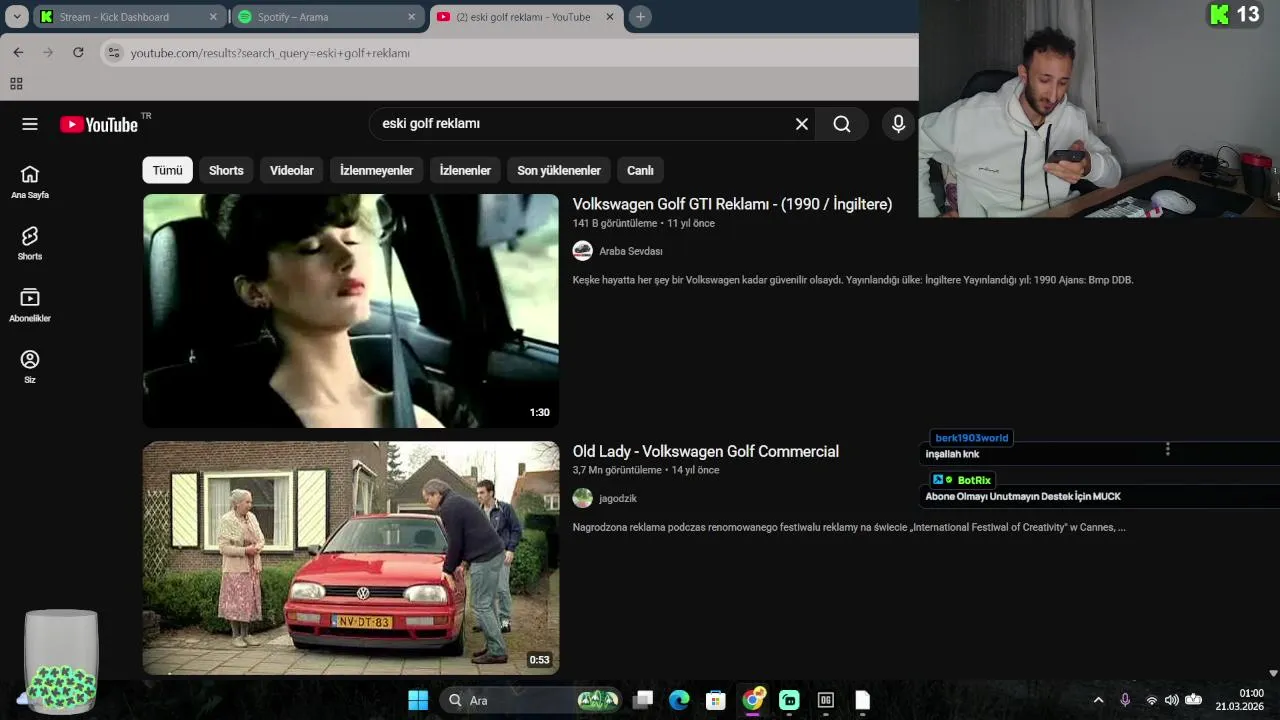This screenshot has height=720, width=1280.
Task: Show hidden system tray icons
Action: click(x=1098, y=700)
